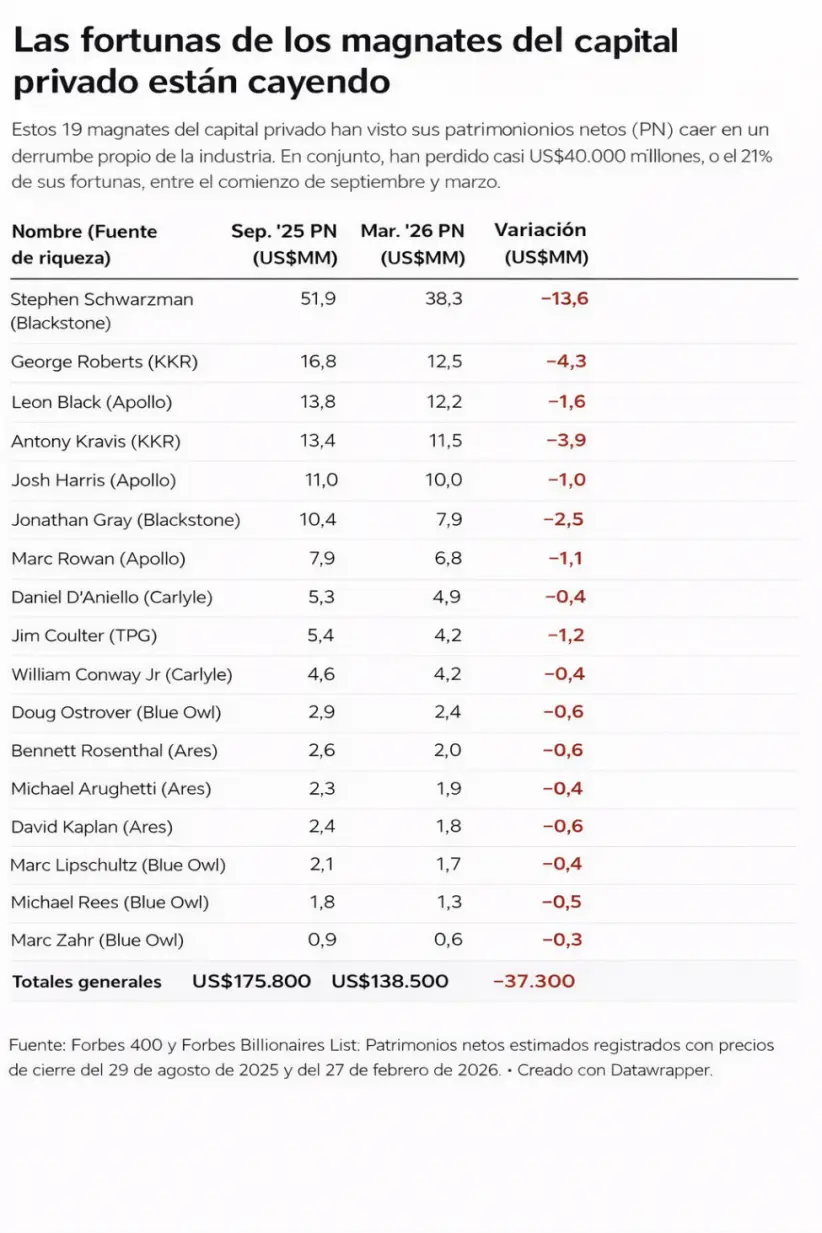Click the US$138.500 total value

pyautogui.click(x=390, y=981)
